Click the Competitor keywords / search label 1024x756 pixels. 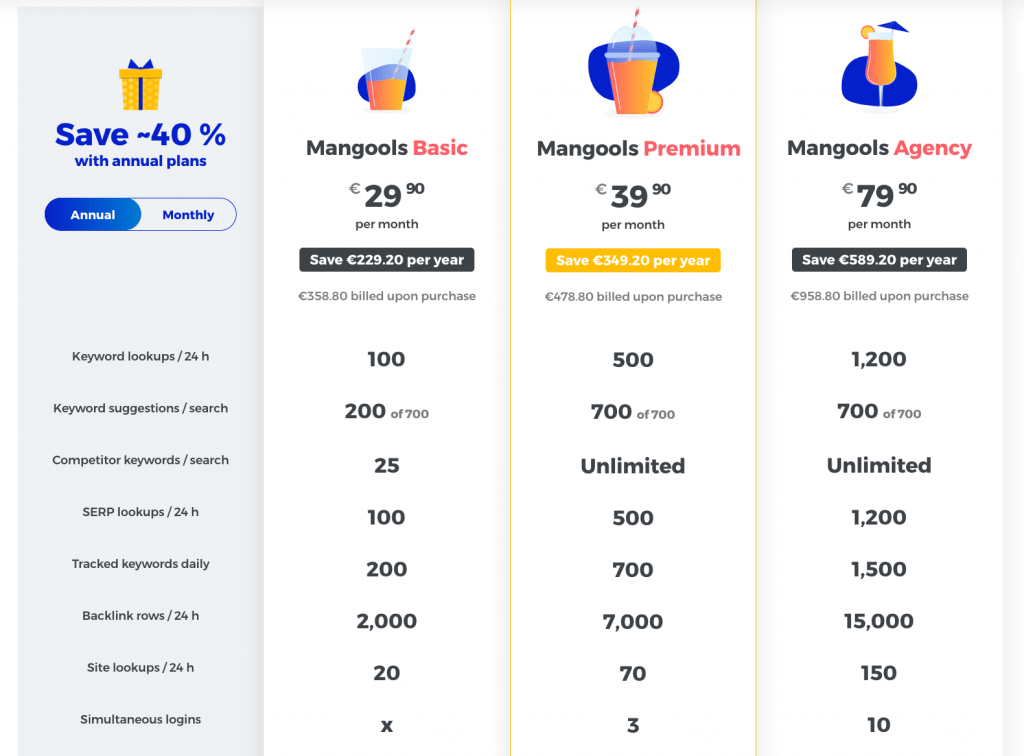[140, 460]
